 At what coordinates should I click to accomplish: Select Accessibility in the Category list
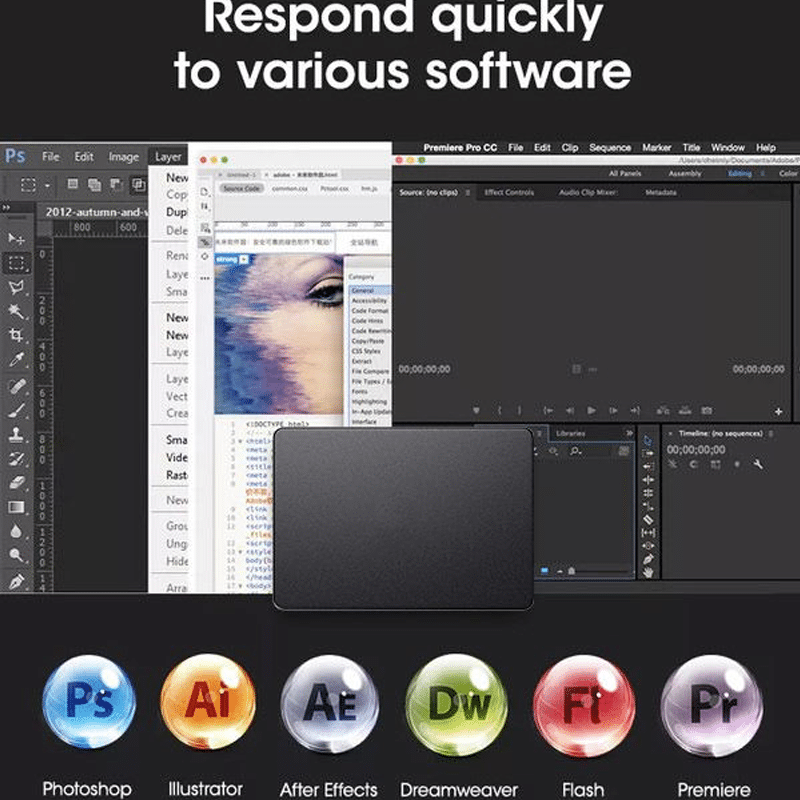point(369,301)
